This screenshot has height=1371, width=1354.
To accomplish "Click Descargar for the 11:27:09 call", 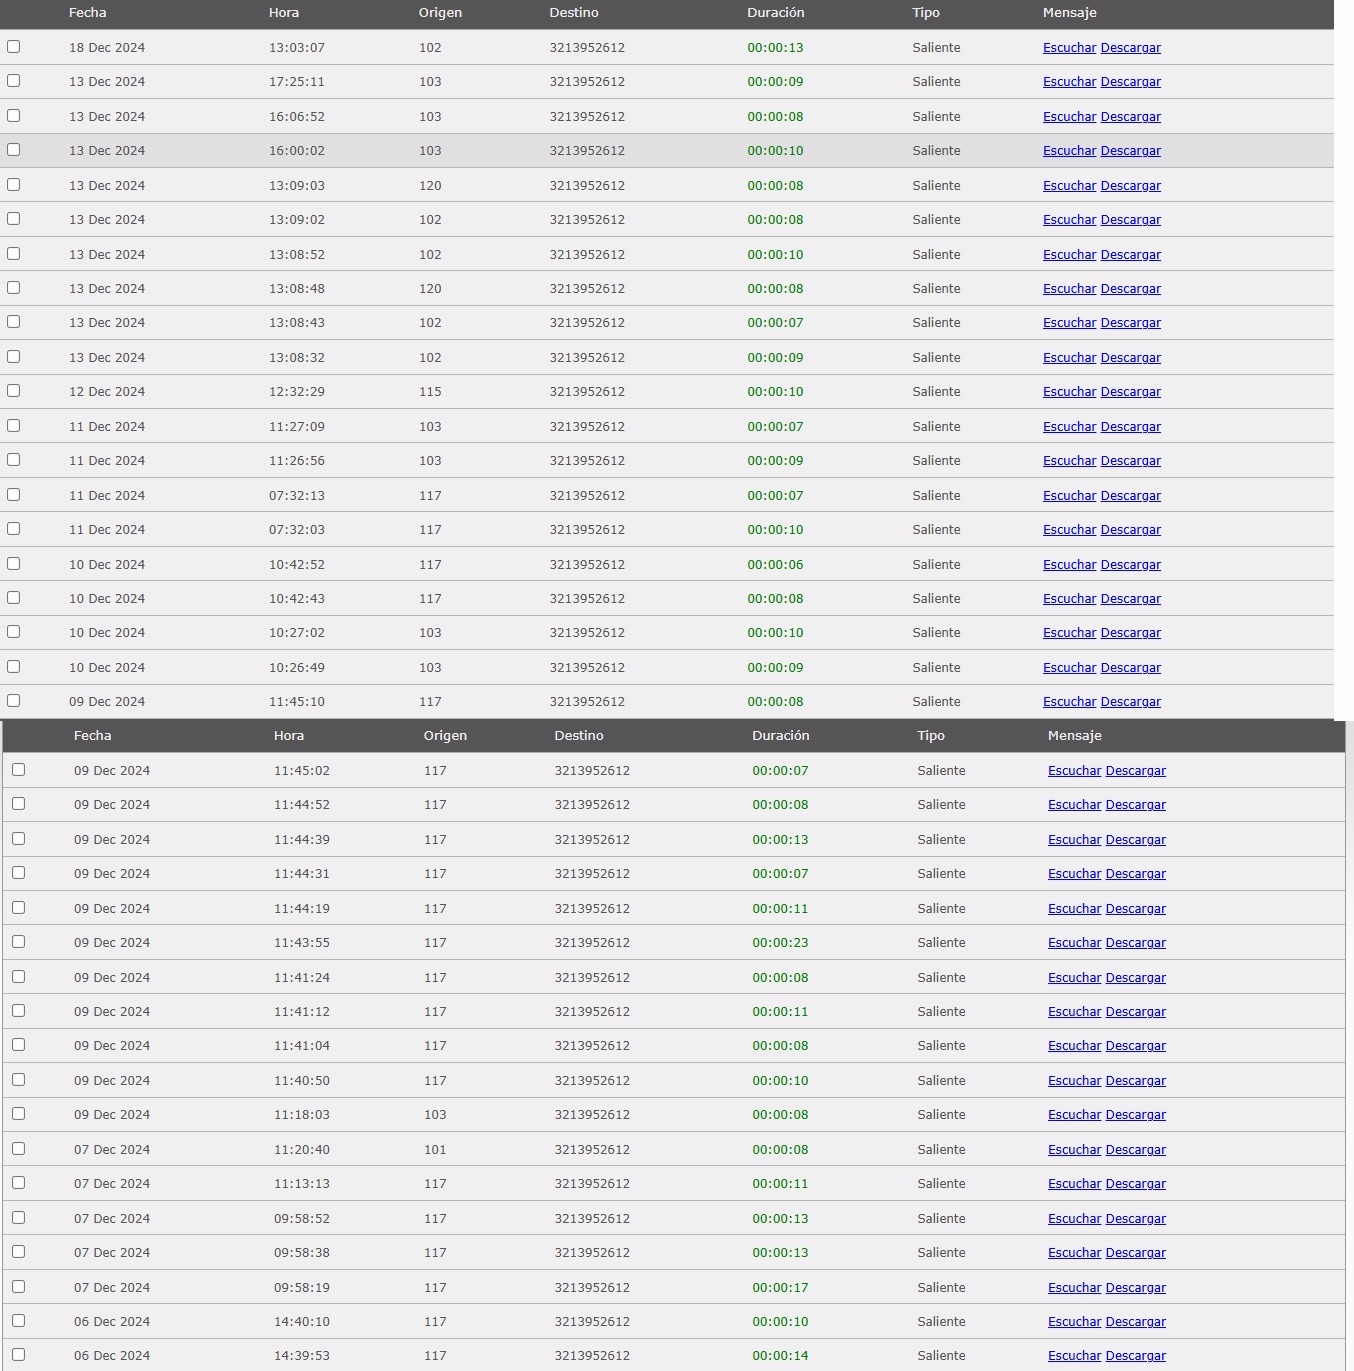I will 1130,427.
